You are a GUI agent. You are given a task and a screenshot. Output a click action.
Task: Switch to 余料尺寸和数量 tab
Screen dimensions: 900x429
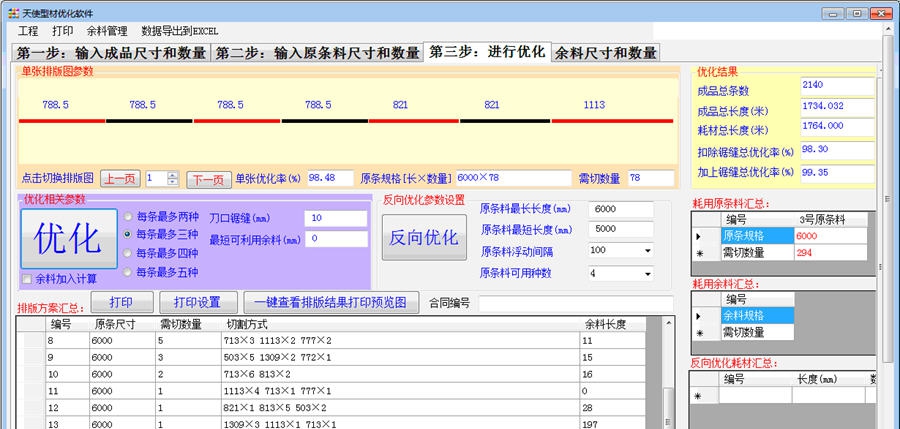(606, 53)
